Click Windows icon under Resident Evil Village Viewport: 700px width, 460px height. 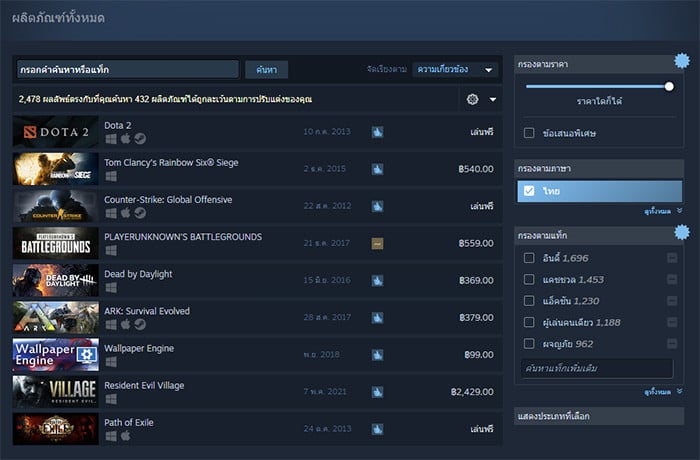tap(111, 399)
